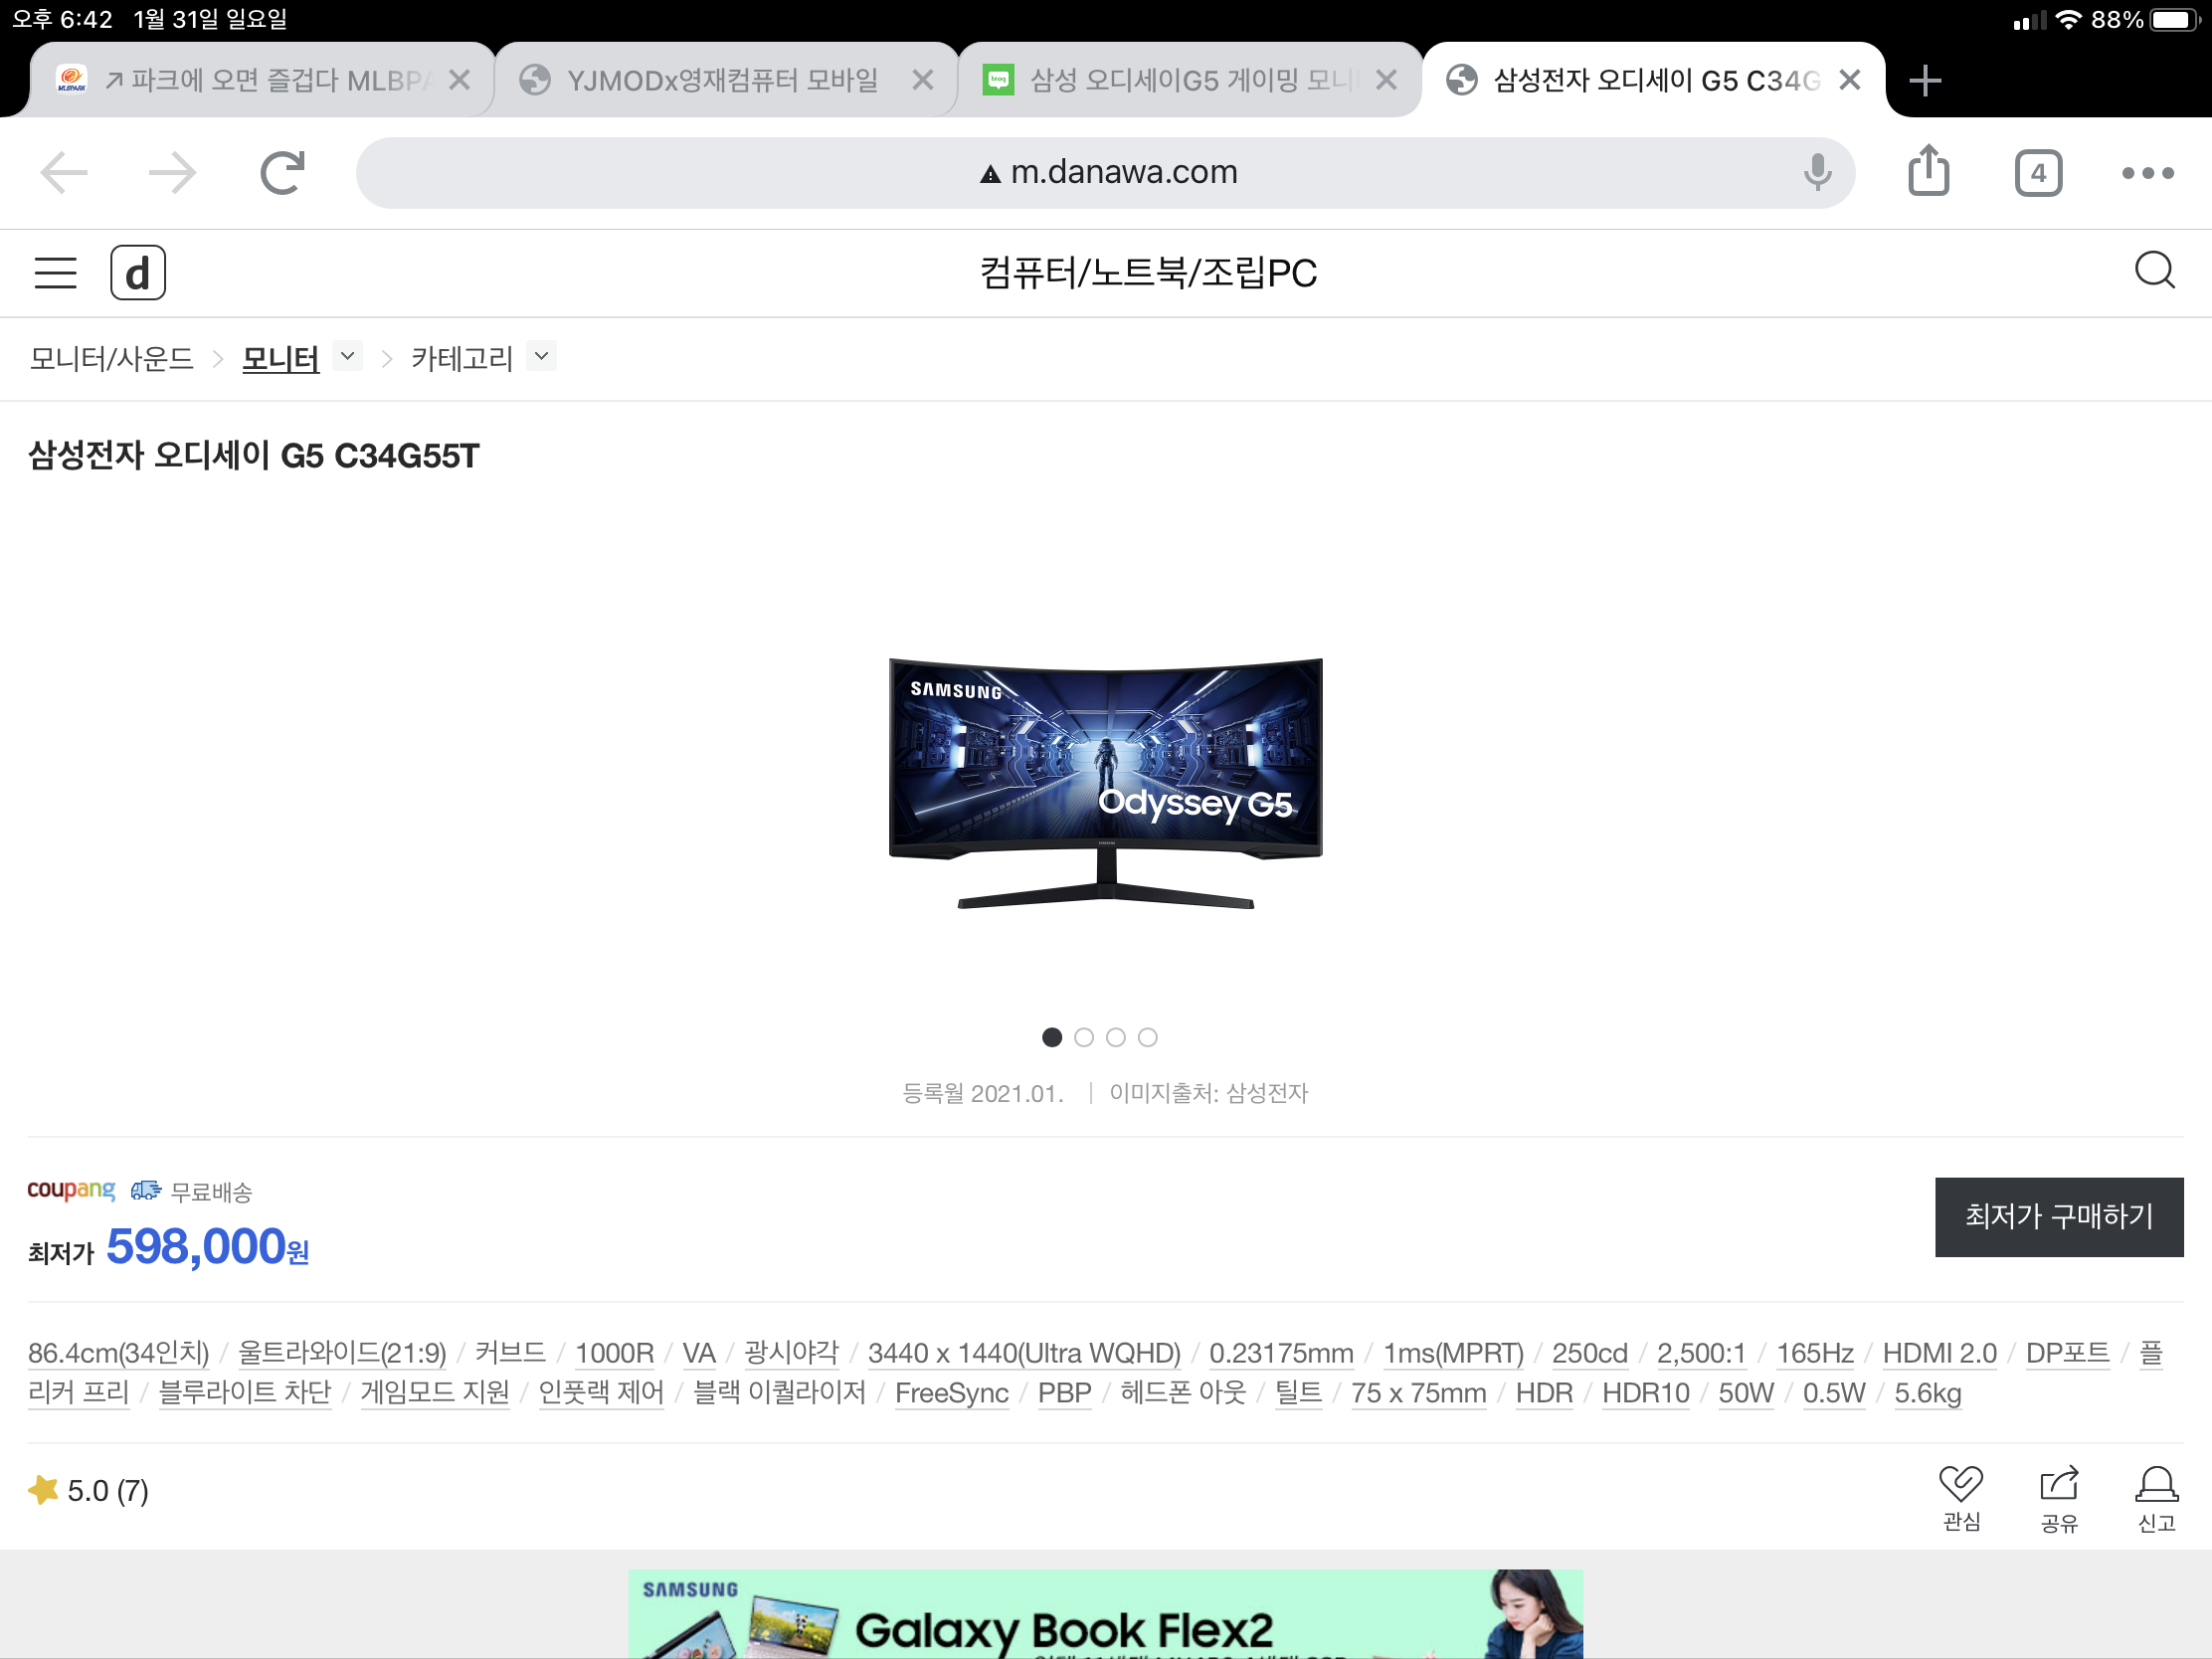Open the 165Hz refresh rate link
The width and height of the screenshot is (2212, 1659).
coord(1814,1353)
